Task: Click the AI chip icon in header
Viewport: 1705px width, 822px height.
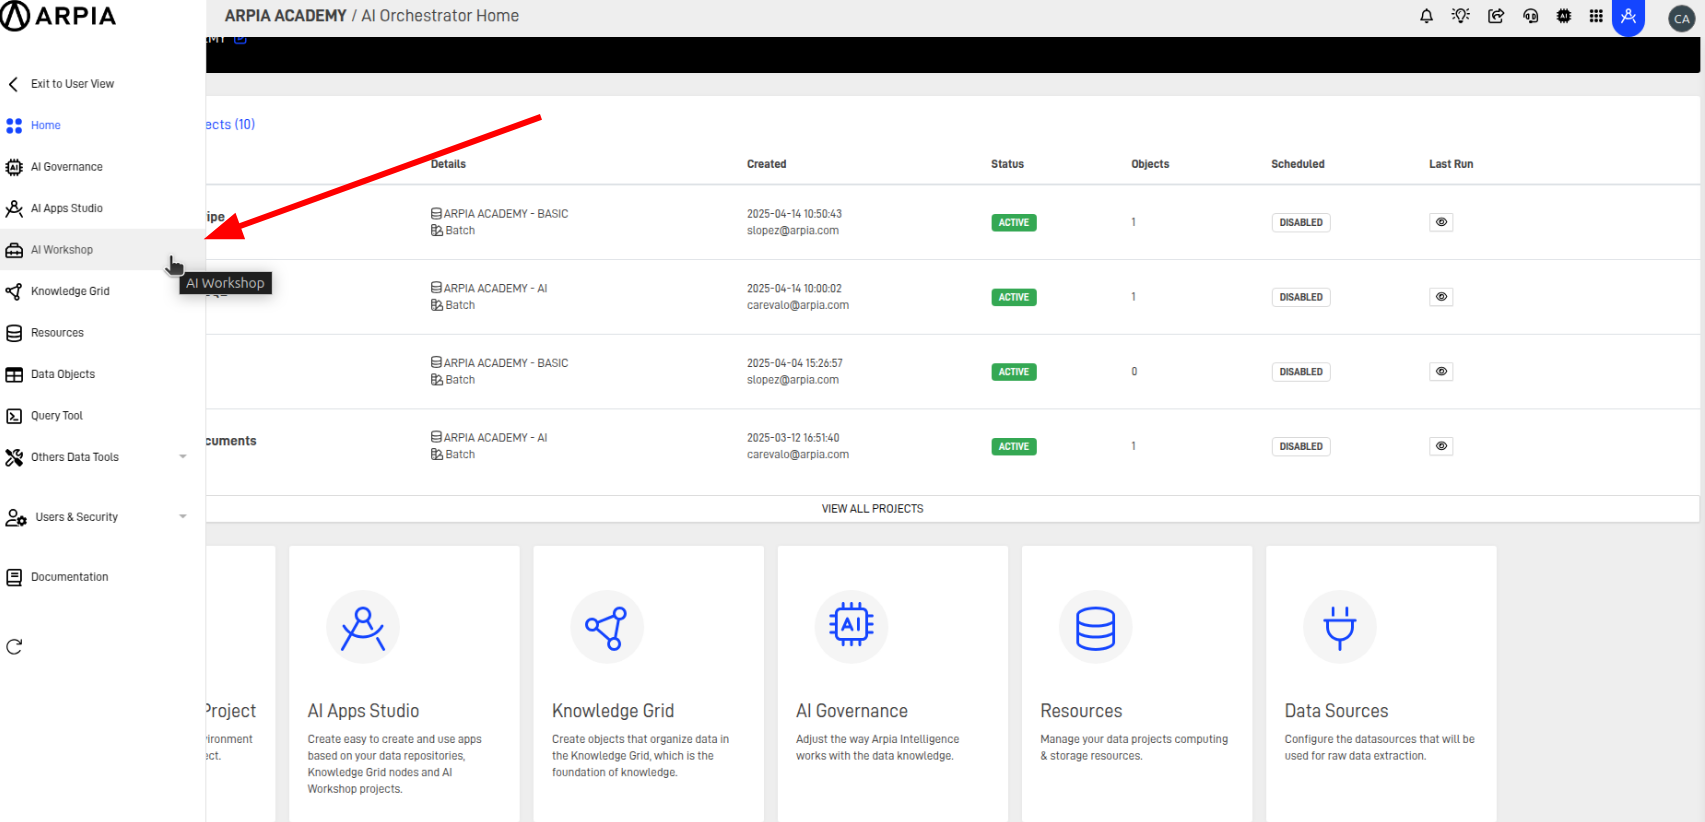Action: pyautogui.click(x=1564, y=16)
